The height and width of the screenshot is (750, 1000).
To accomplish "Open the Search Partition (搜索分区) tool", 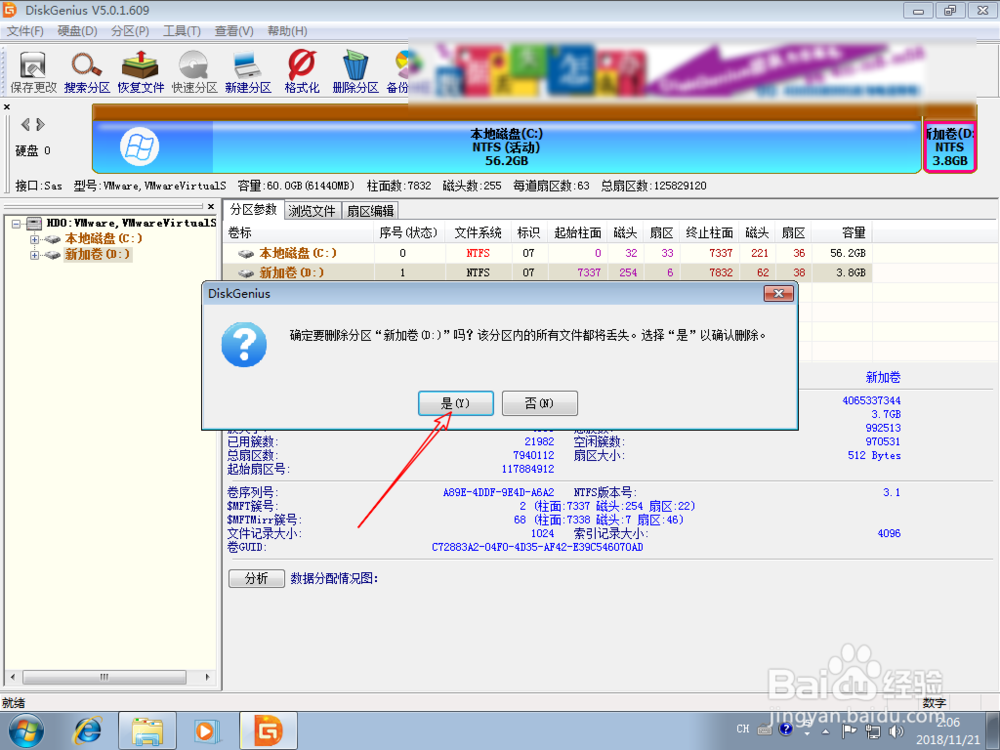I will pos(87,71).
